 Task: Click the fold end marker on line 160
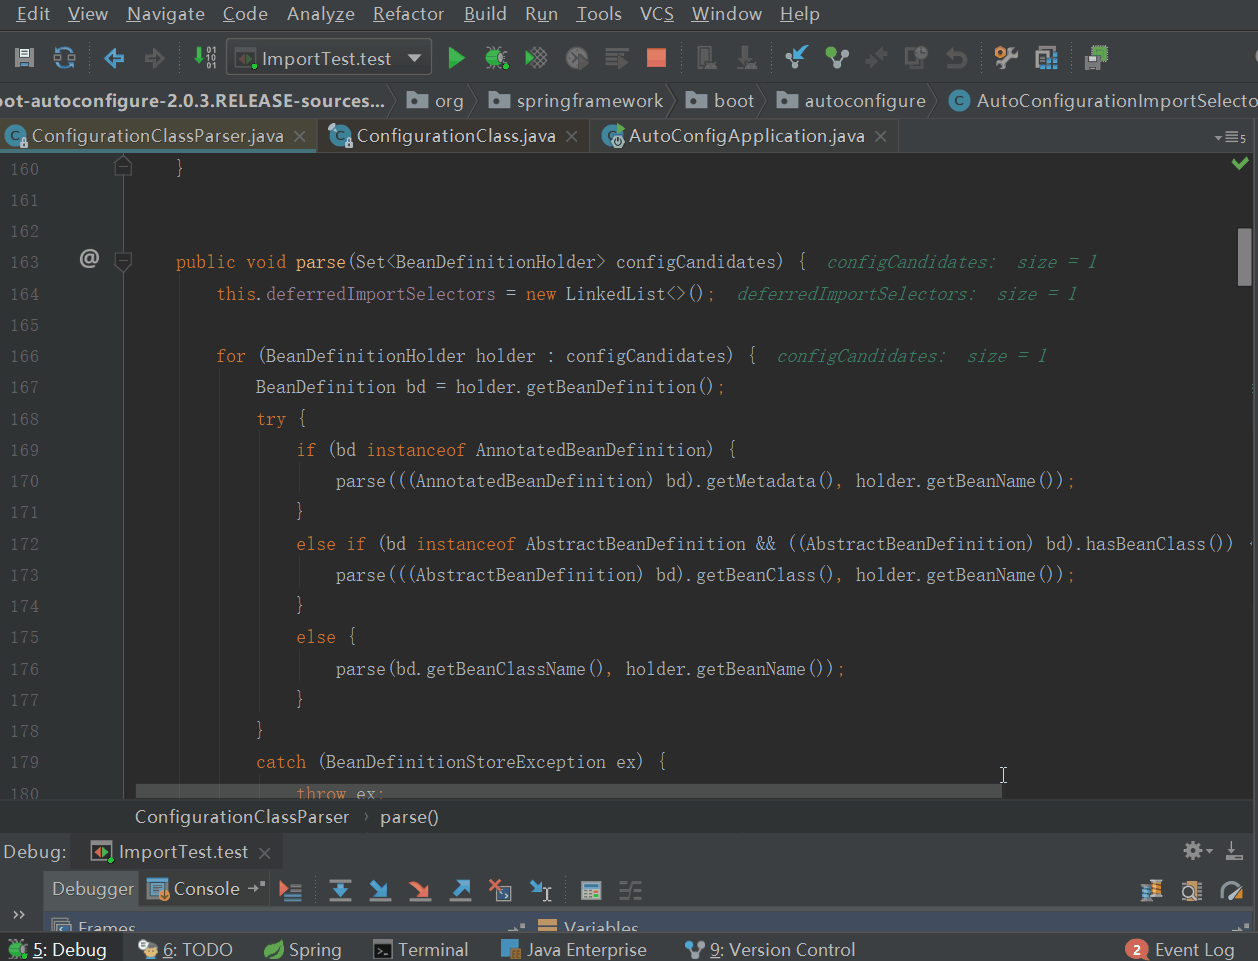(123, 167)
